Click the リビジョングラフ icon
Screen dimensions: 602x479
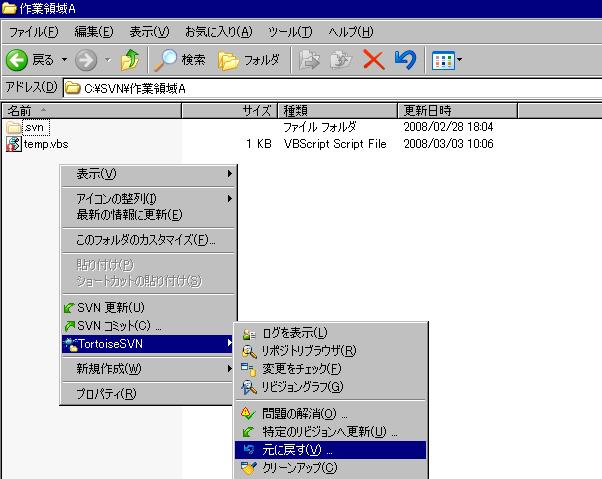(x=248, y=387)
